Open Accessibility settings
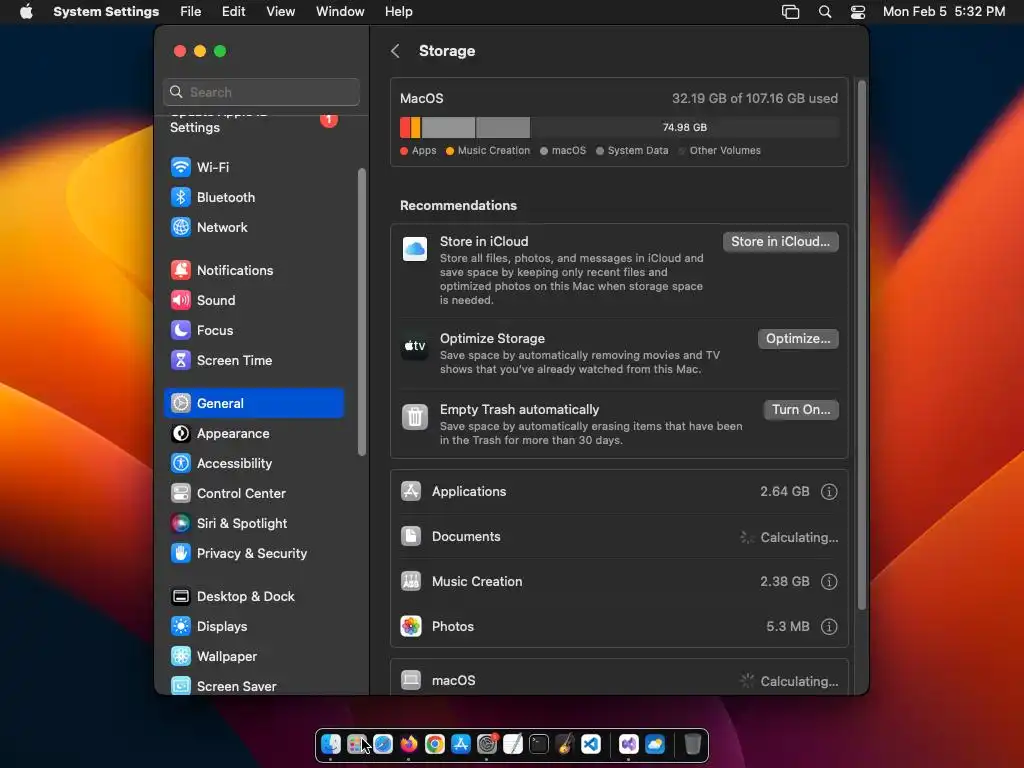Viewport: 1024px width, 768px height. (x=254, y=464)
